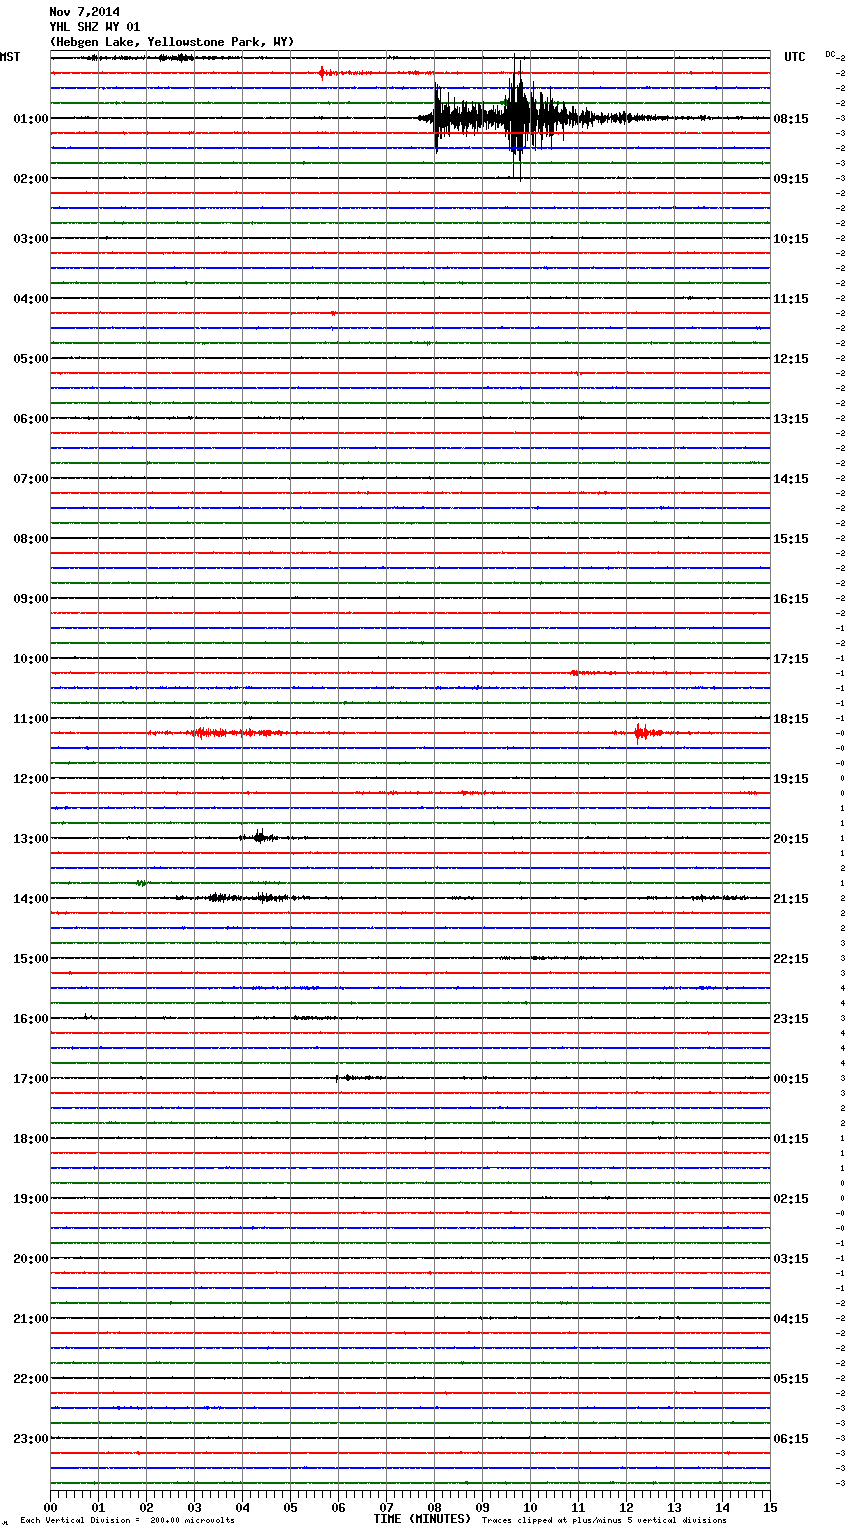Click the 17:15 UTC time label
This screenshot has width=850, height=1534.
tap(791, 659)
